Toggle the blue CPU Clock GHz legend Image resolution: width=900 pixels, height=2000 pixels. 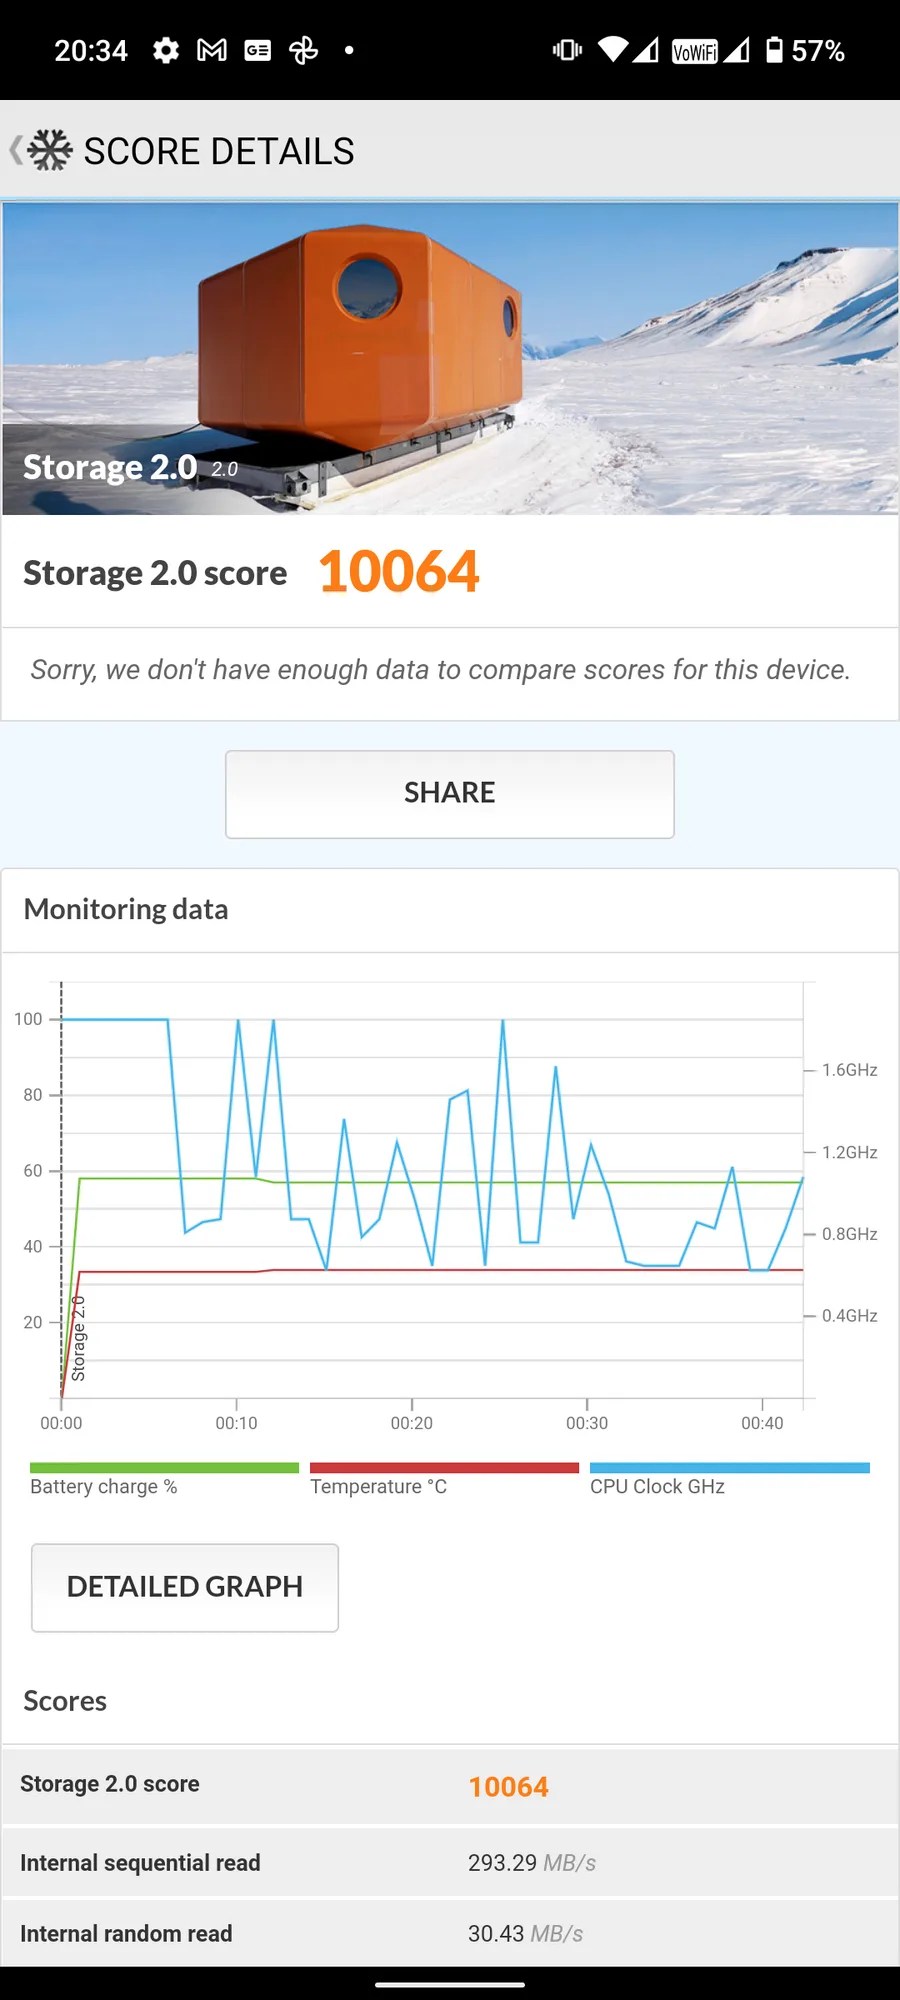730,1480
